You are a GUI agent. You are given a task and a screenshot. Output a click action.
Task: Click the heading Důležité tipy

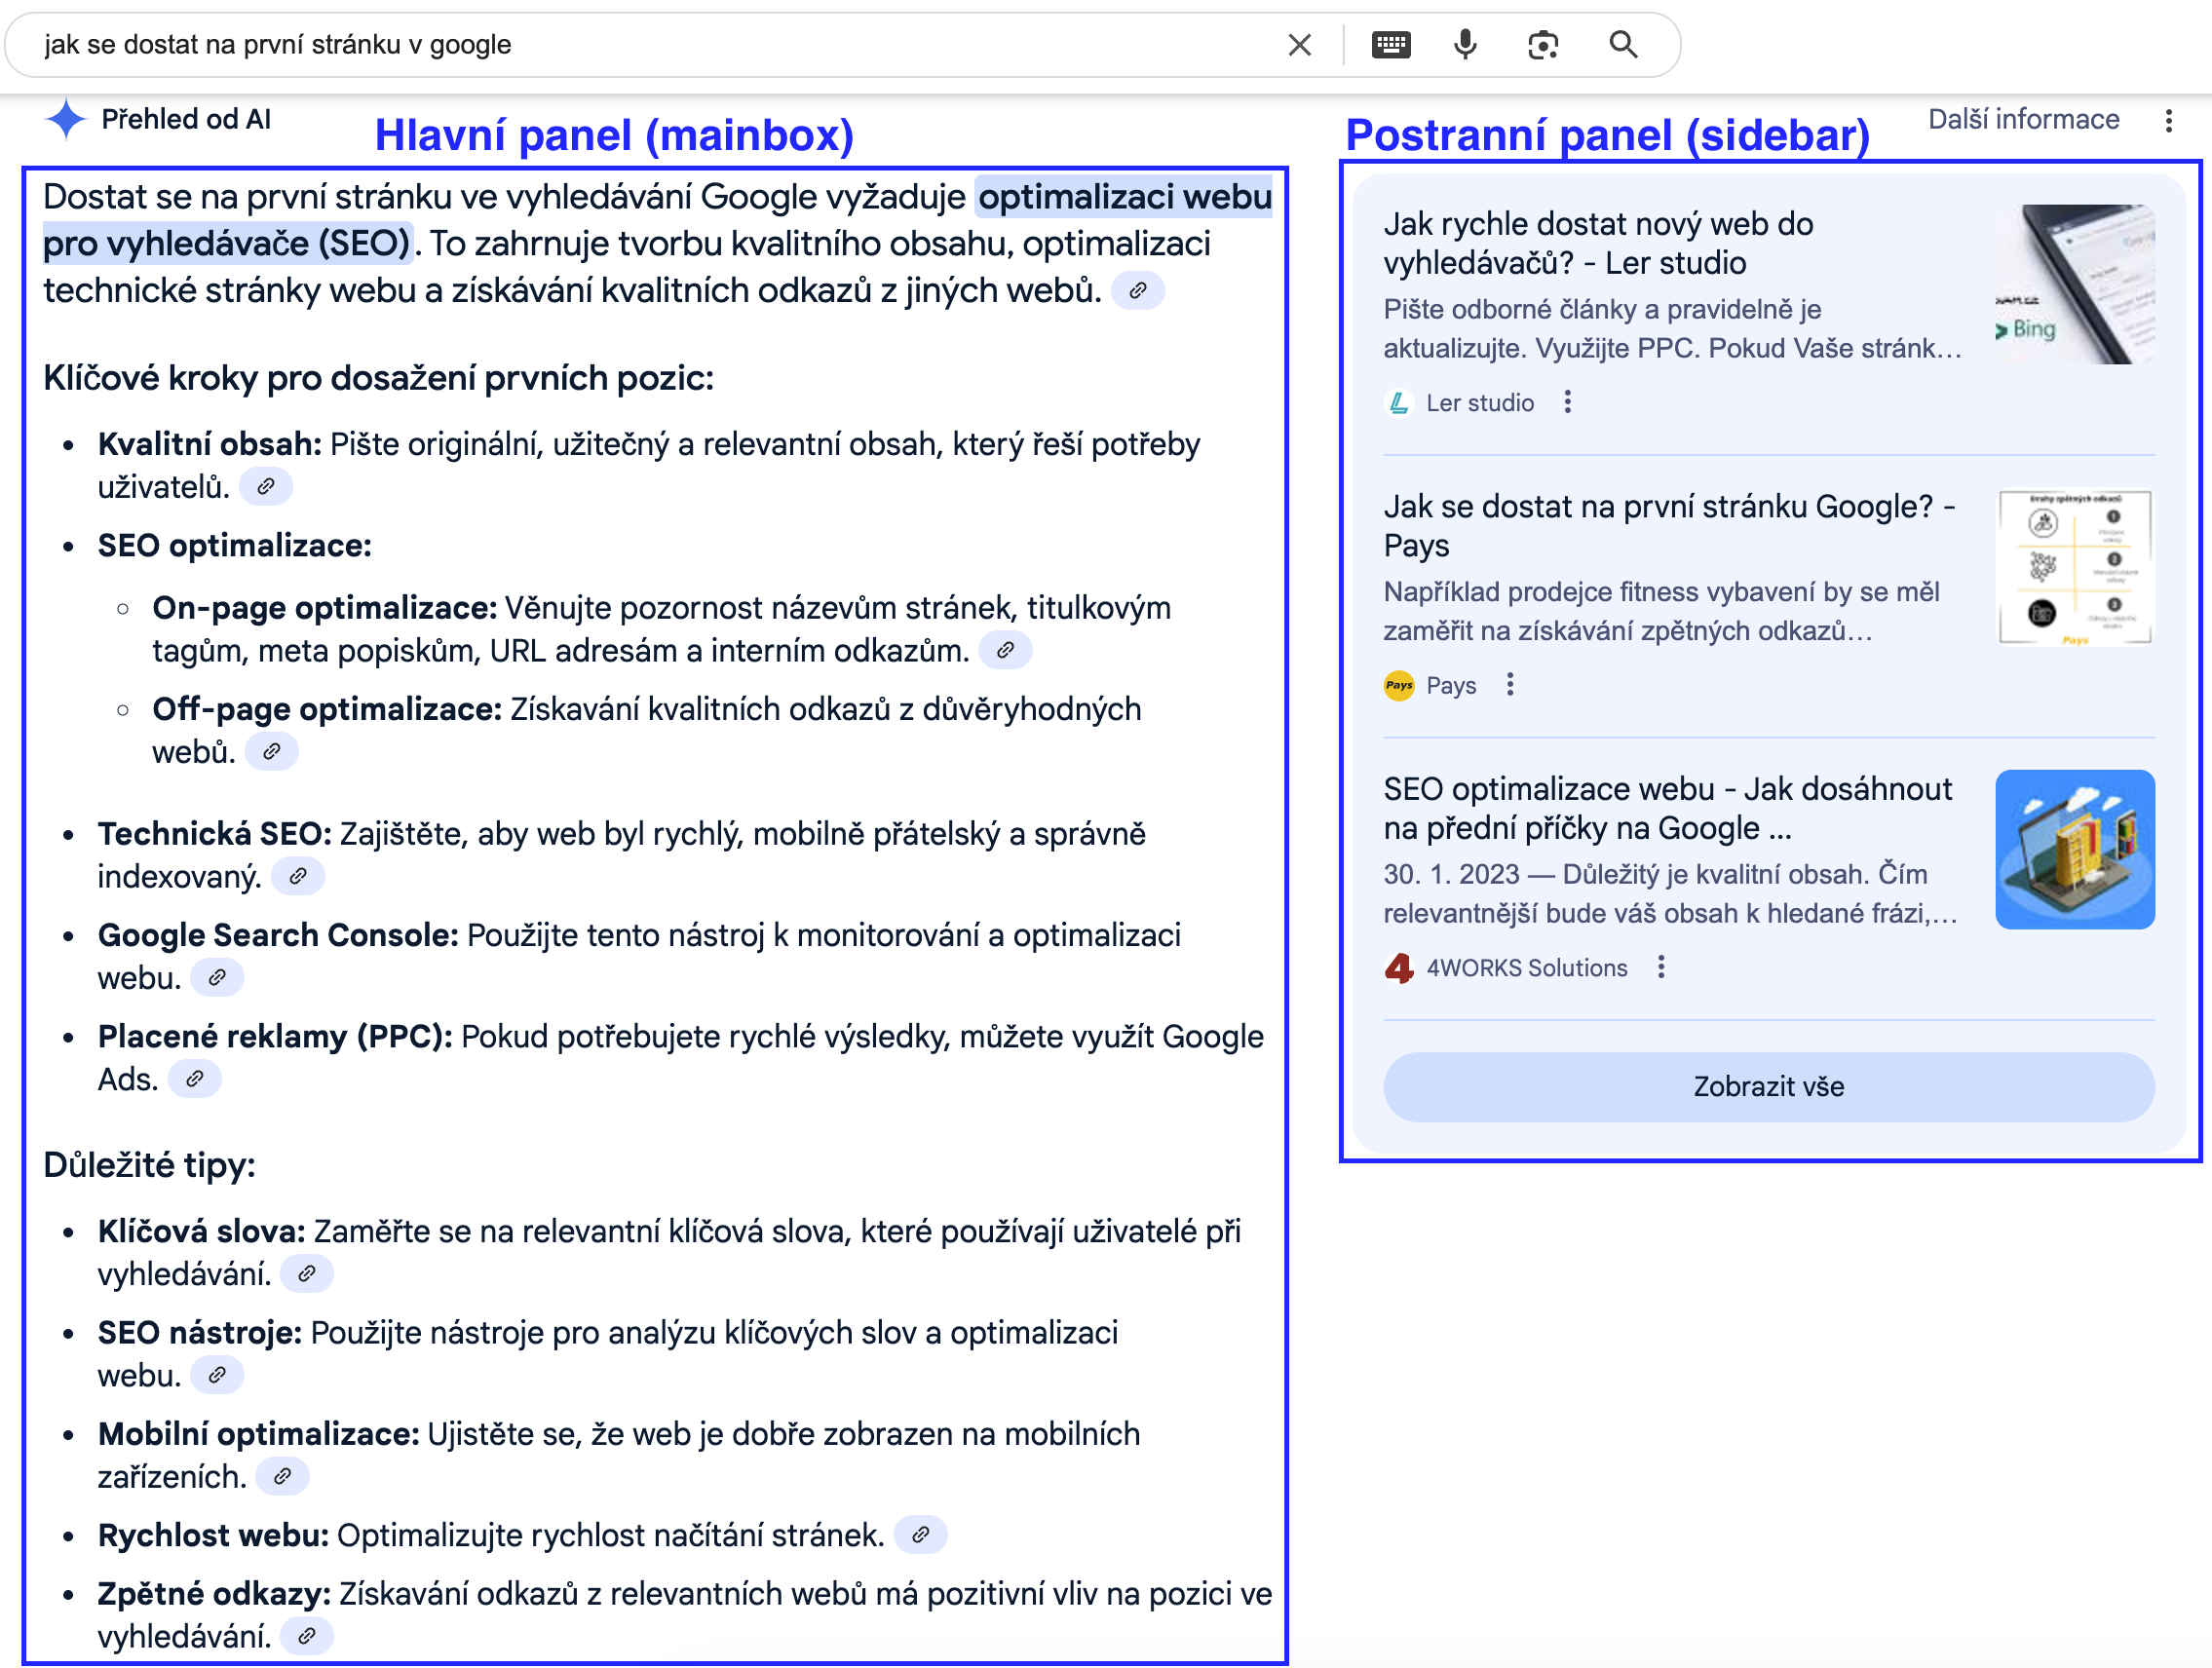[149, 1165]
